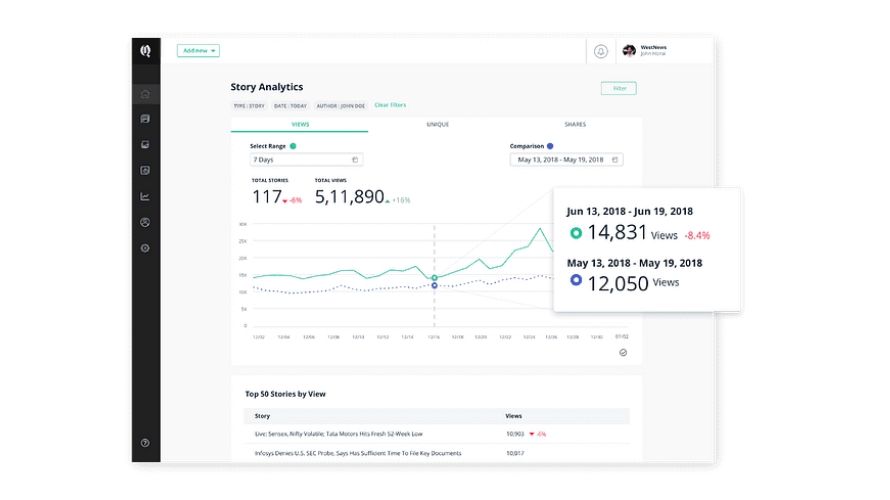Click the blue dot beside Comparison
890x500 pixels.
pyautogui.click(x=550, y=146)
